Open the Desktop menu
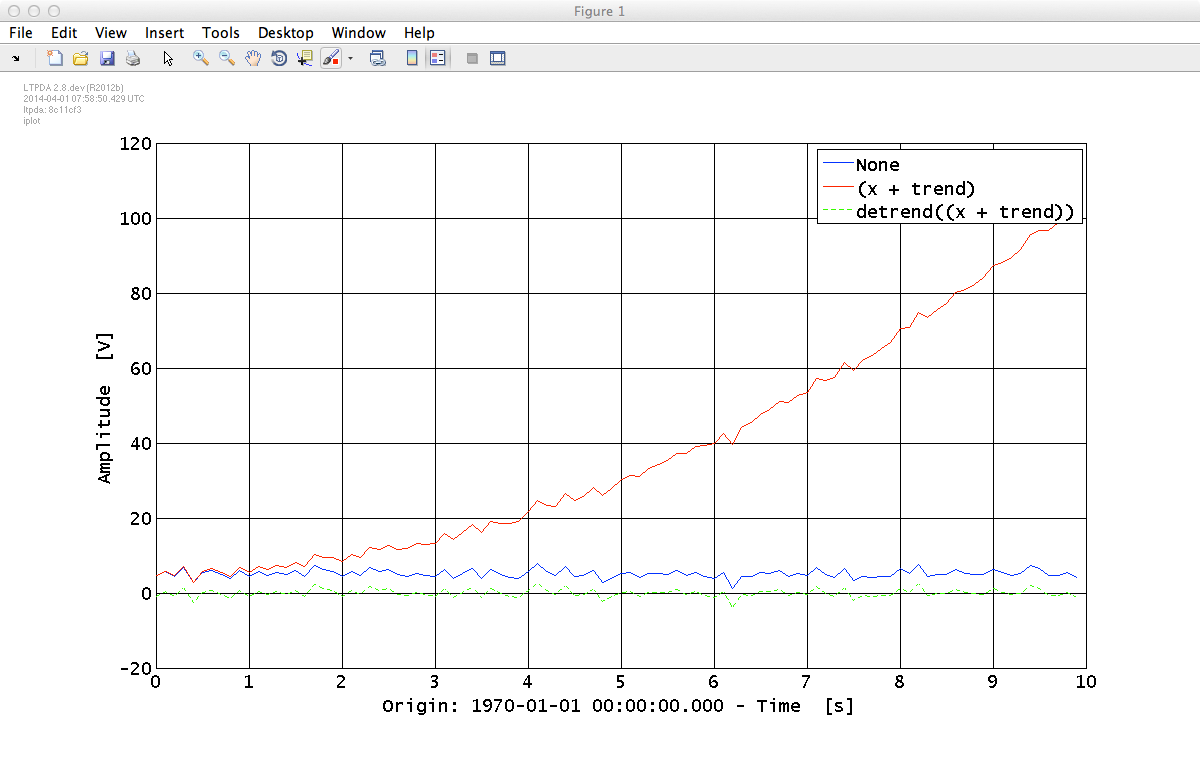Image resolution: width=1200 pixels, height=773 pixels. pos(285,33)
